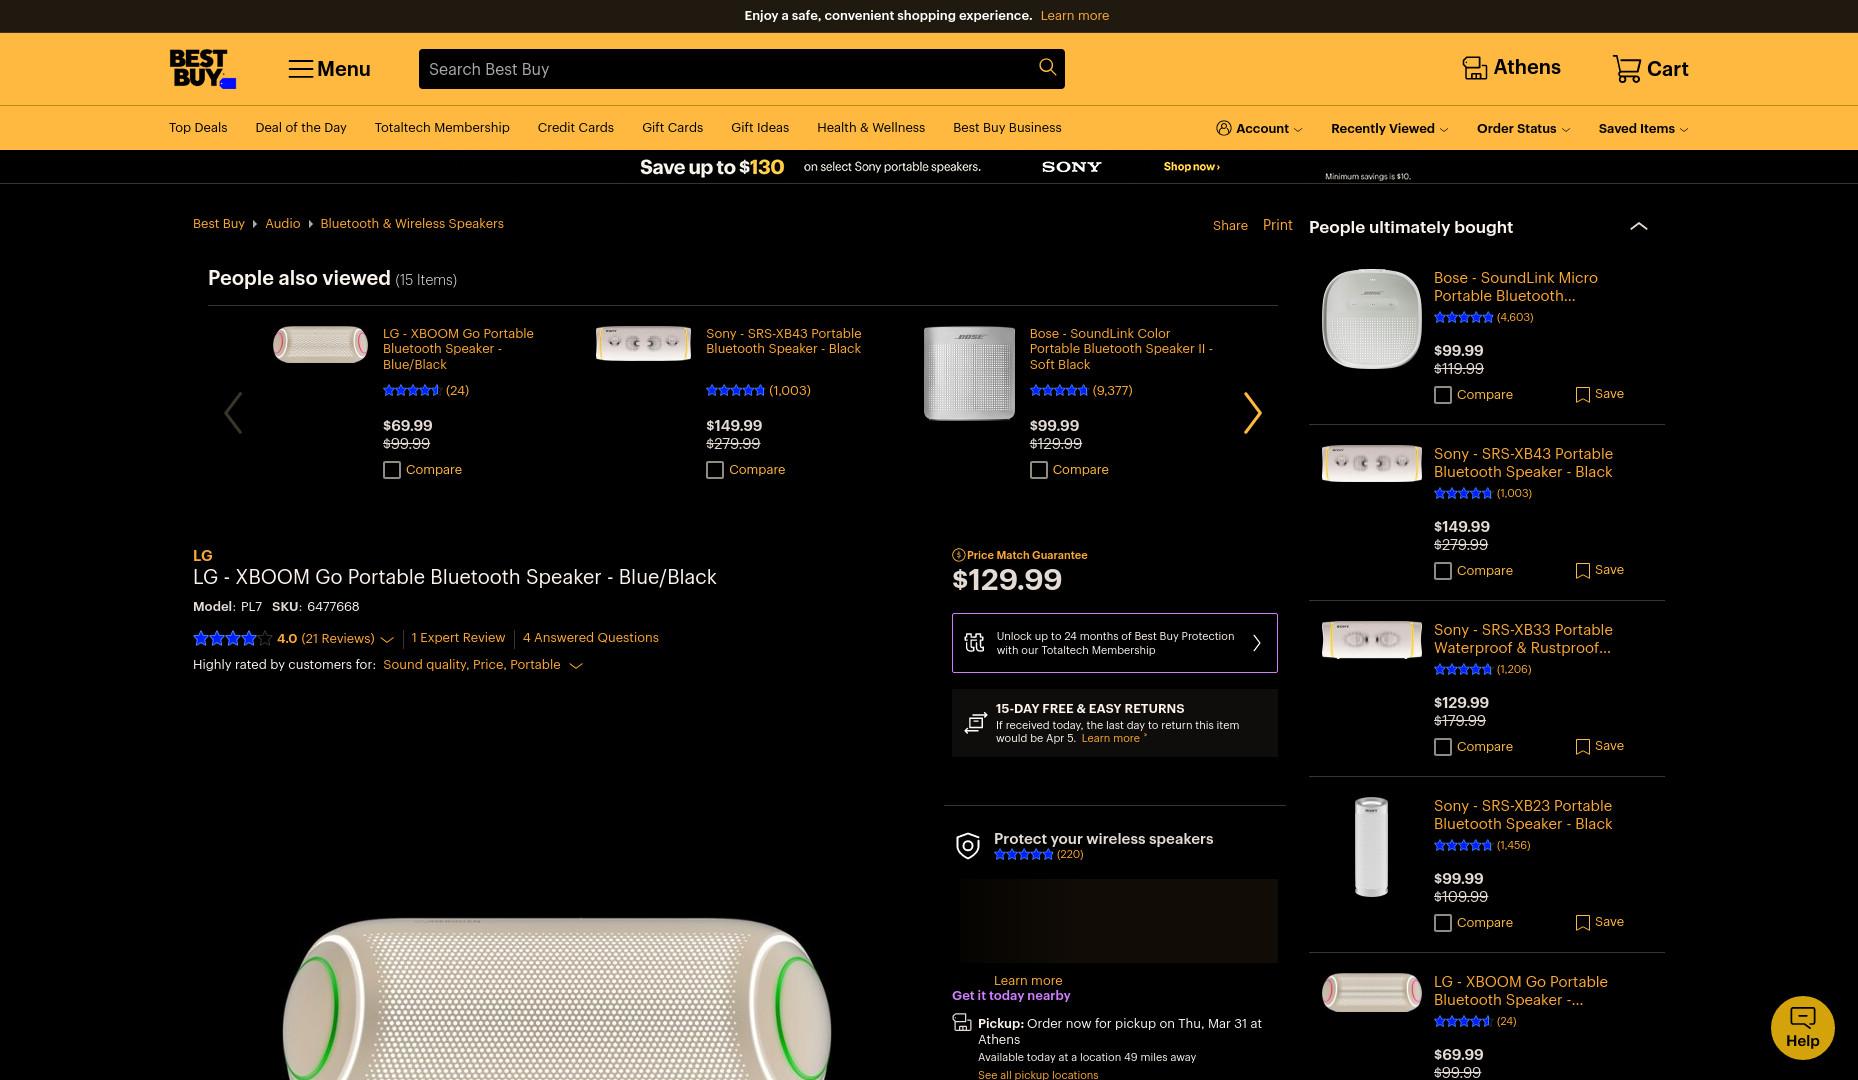Open the Bose SoundLink Color carousel thumbnail
1858x1080 pixels.
click(969, 374)
